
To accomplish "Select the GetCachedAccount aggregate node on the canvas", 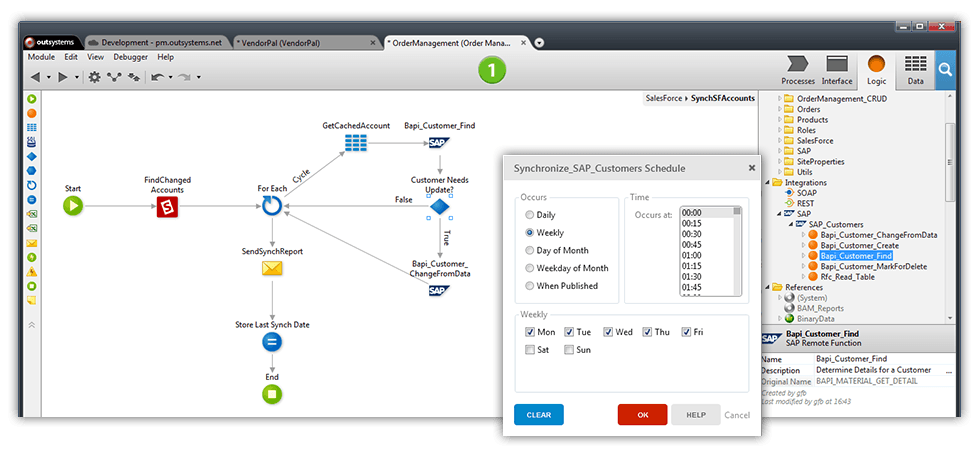I will pos(356,143).
